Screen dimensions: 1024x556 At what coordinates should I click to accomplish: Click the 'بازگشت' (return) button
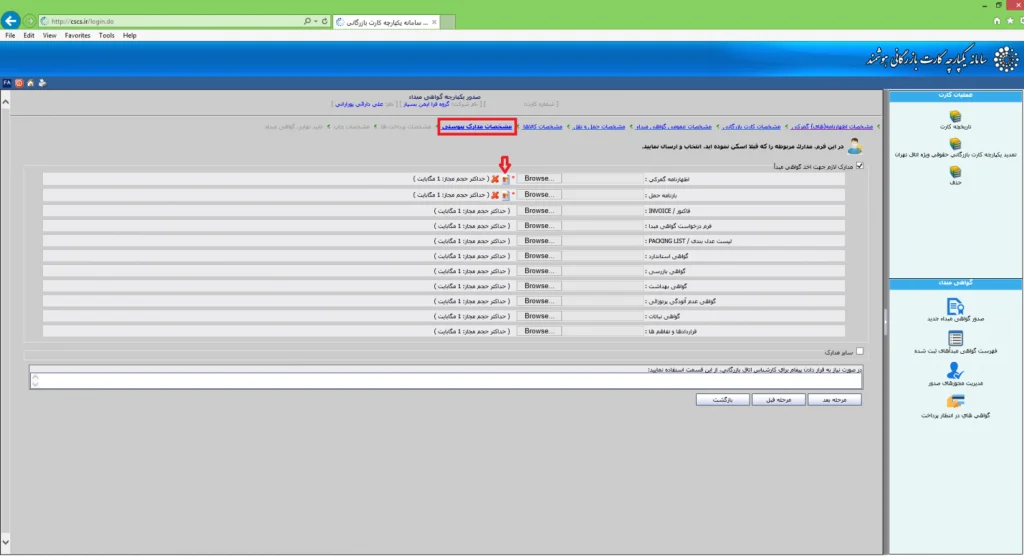point(722,399)
